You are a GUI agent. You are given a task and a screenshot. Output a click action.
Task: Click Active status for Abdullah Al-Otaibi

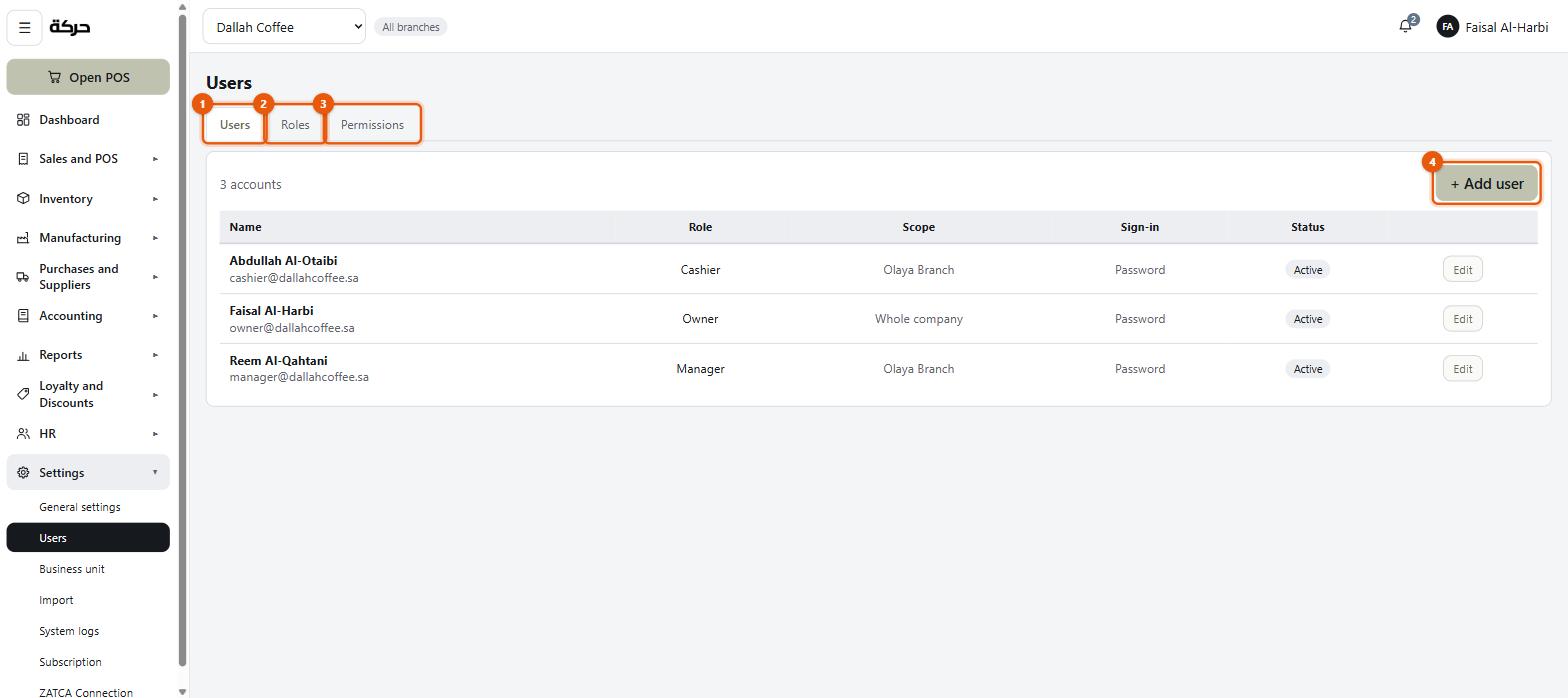tap(1307, 270)
